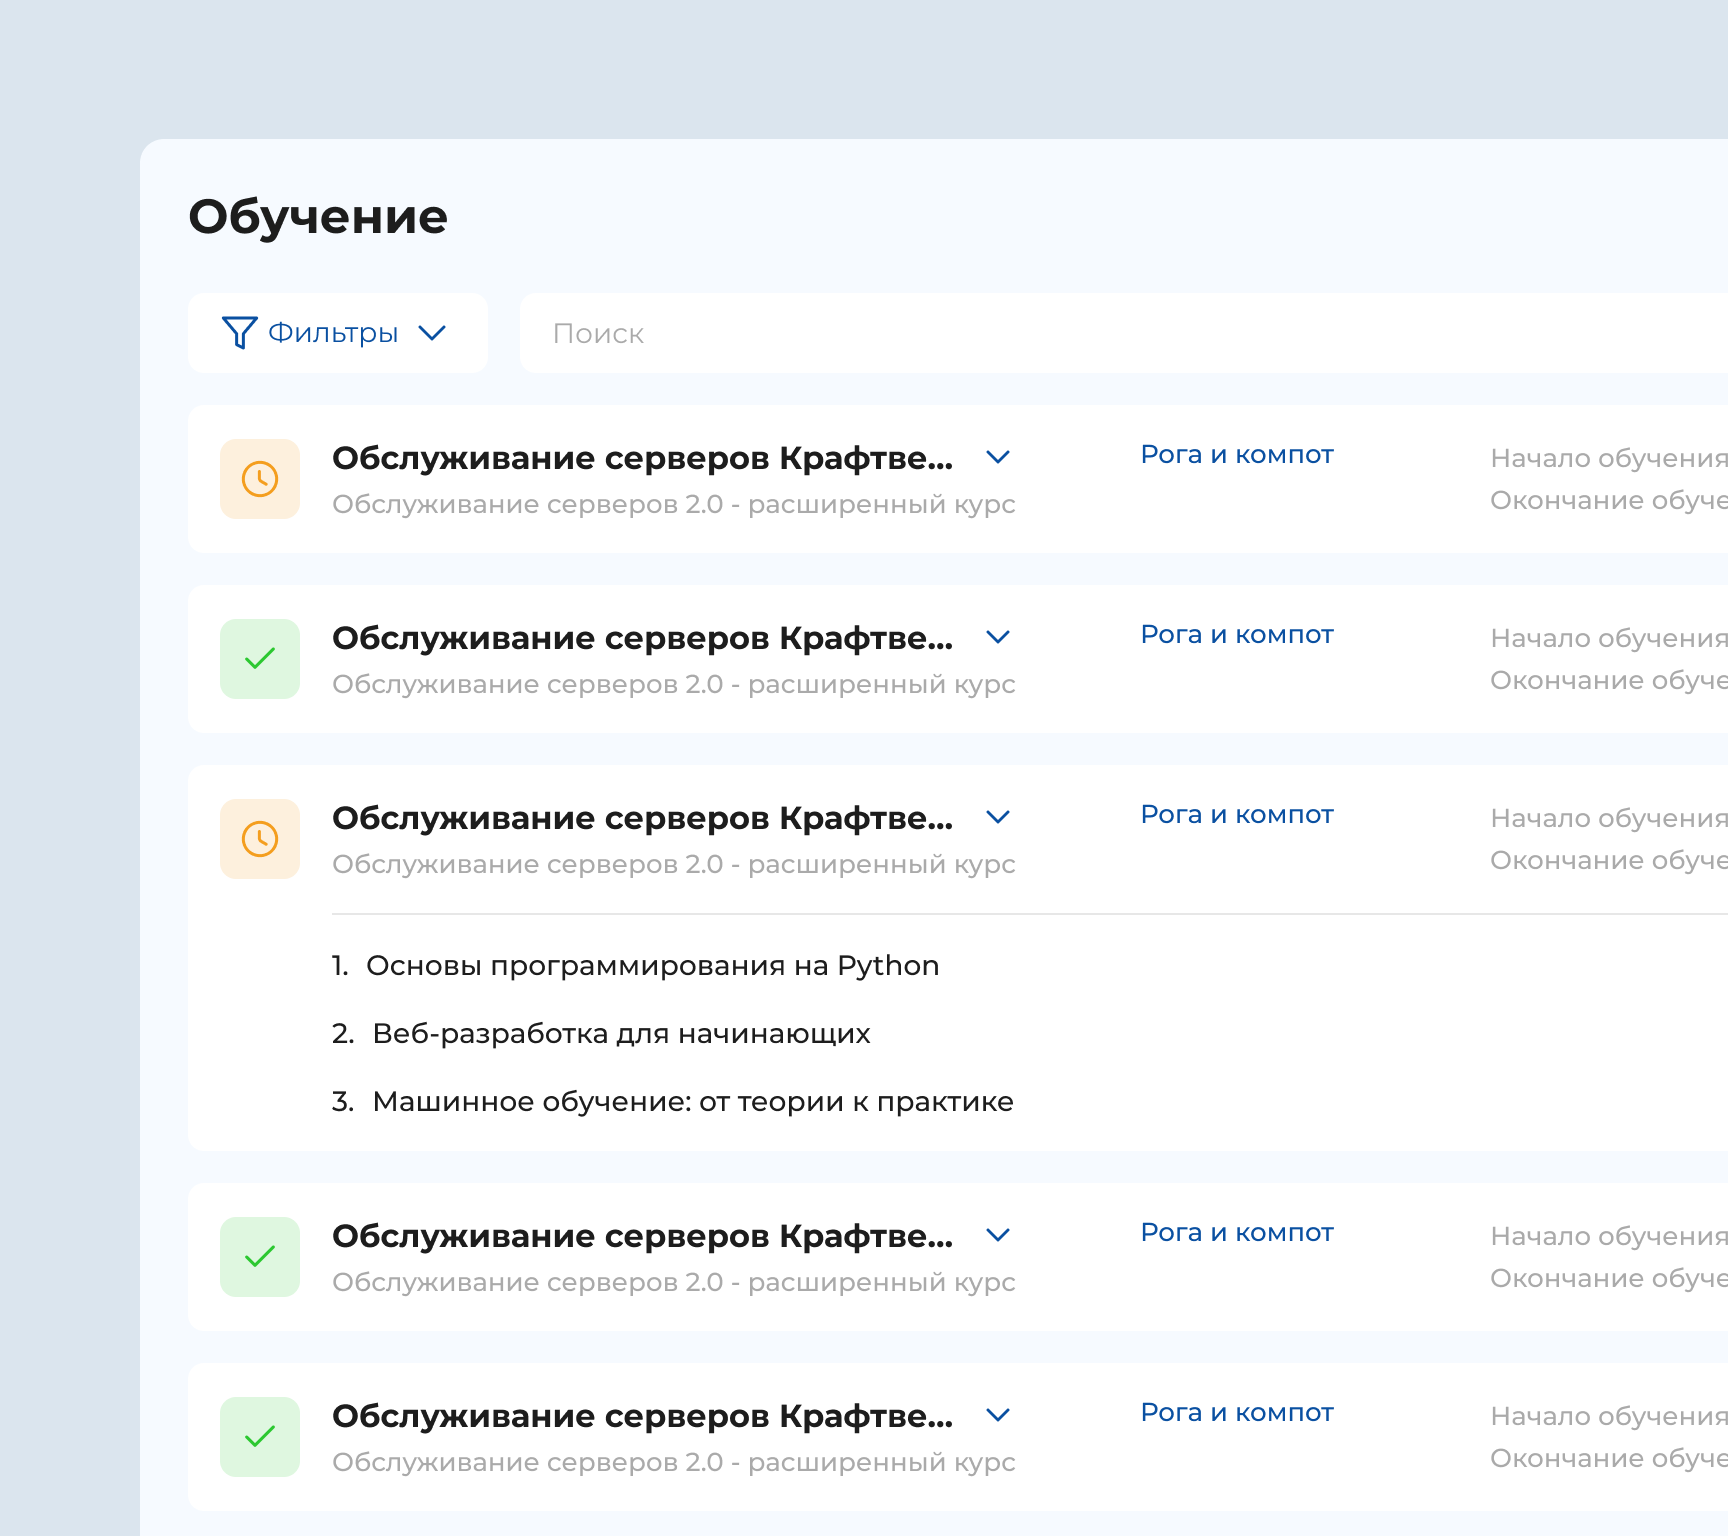
Task: Open Рога и компот link in expanded third card
Action: coord(1237,815)
